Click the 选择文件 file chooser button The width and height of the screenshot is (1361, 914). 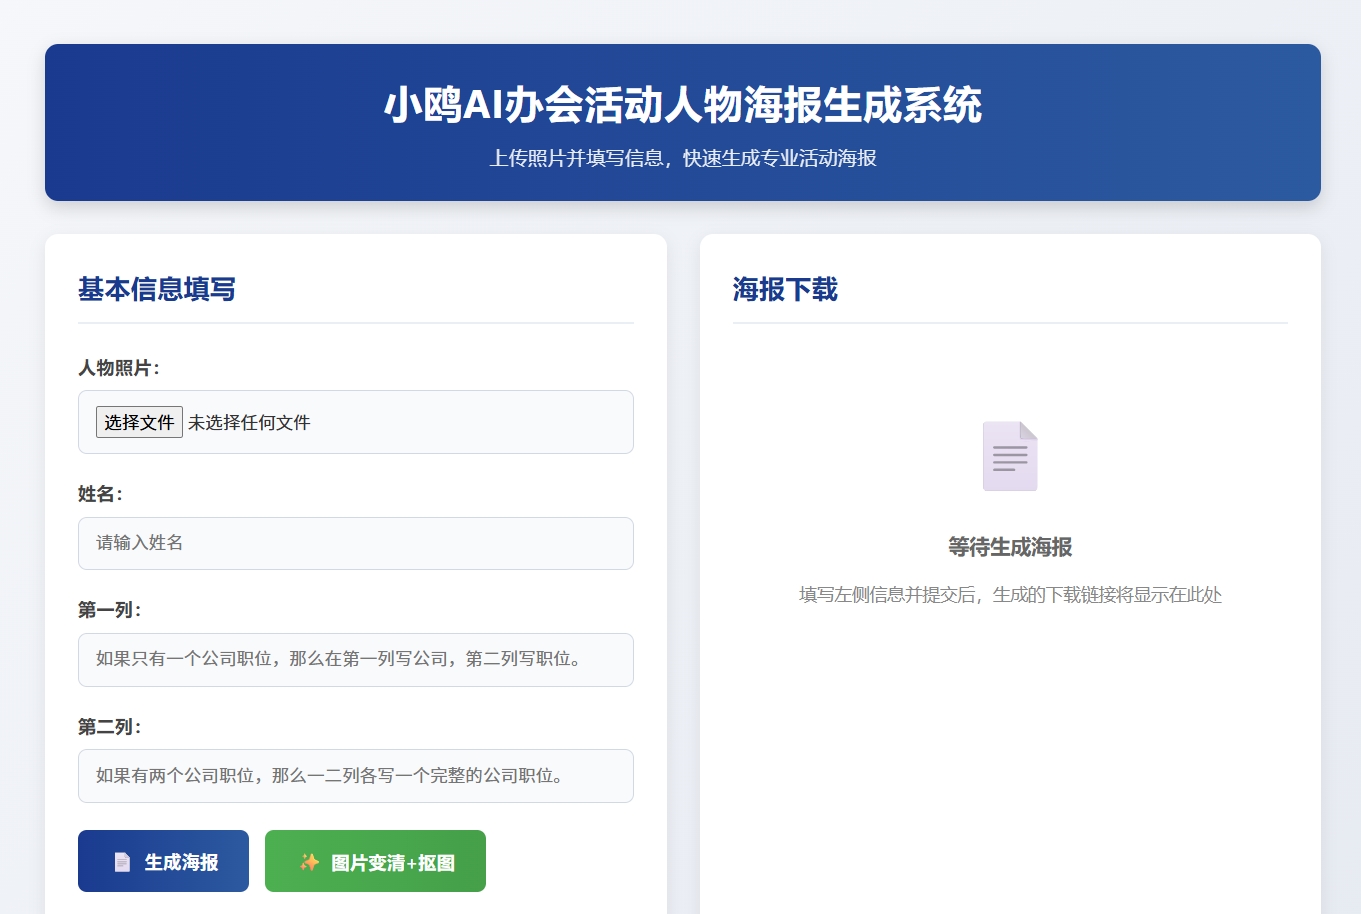139,422
